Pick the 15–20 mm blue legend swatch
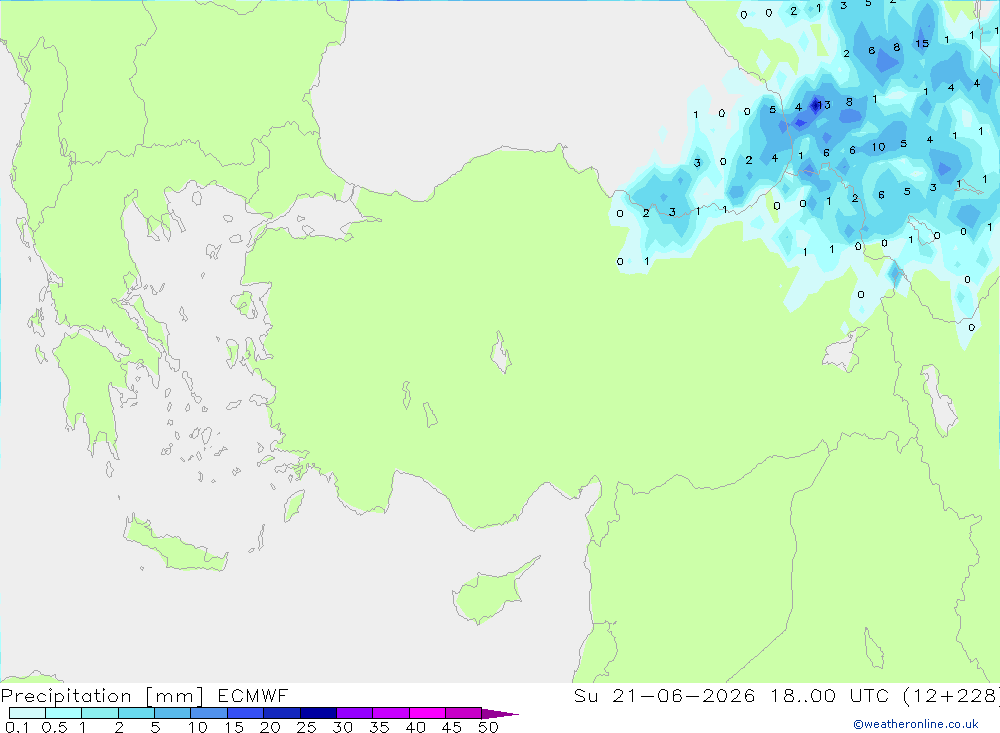Viewport: 1000px width, 733px height. click(x=245, y=713)
